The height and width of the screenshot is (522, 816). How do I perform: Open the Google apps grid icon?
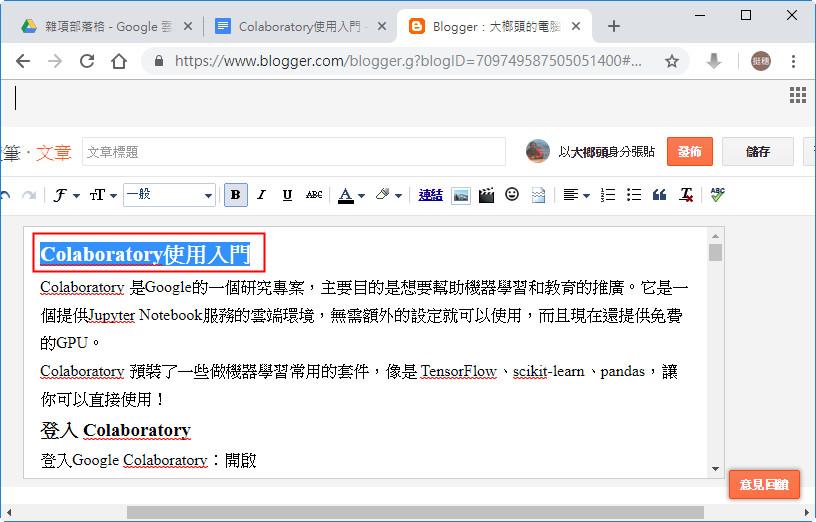797,95
